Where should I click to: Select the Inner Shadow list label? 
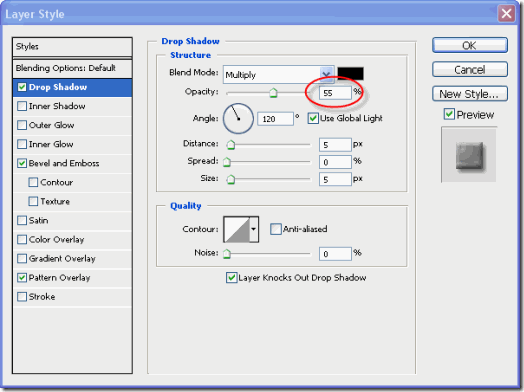pyautogui.click(x=57, y=106)
